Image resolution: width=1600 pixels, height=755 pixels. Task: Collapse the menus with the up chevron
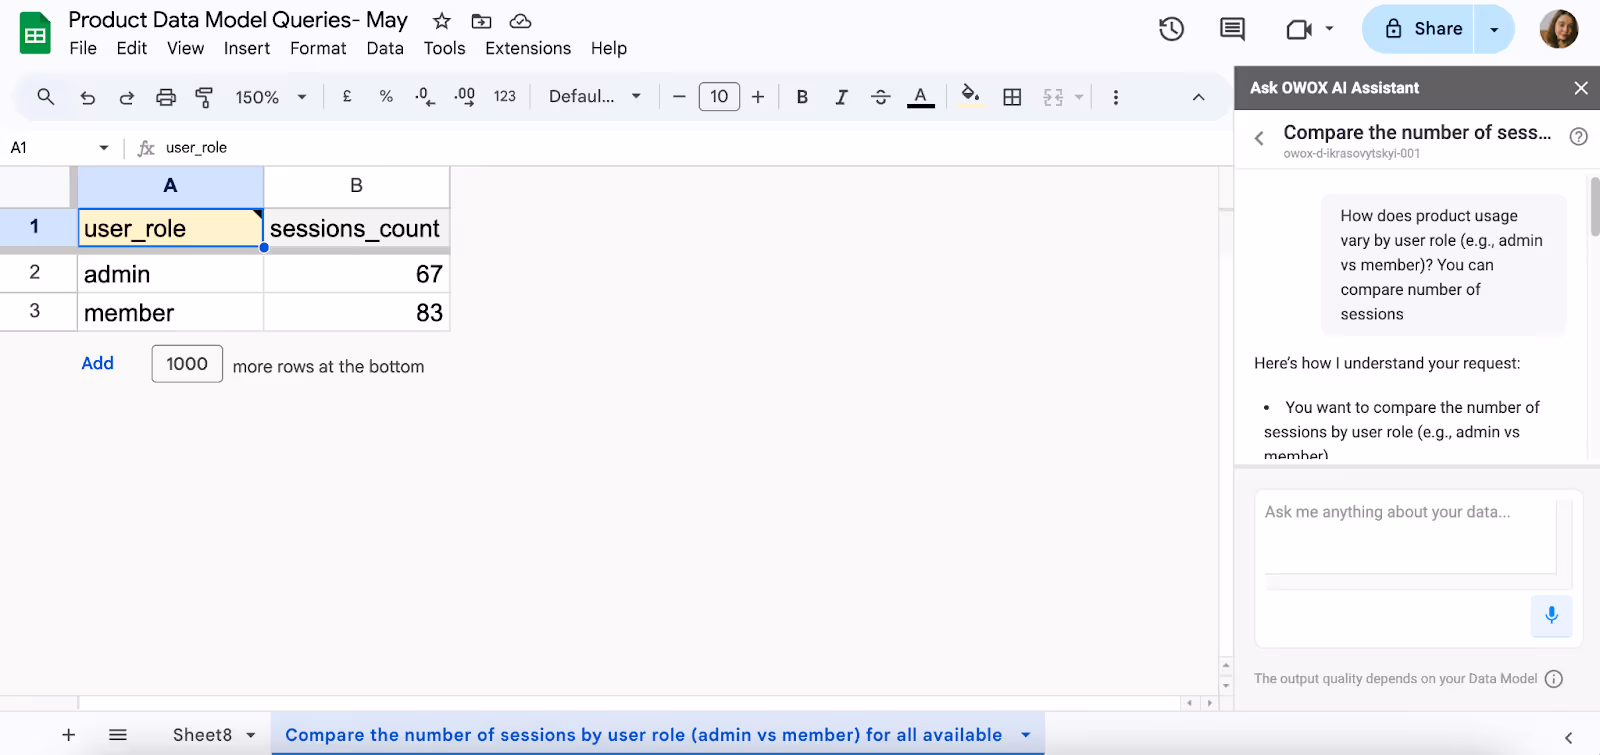(x=1198, y=97)
